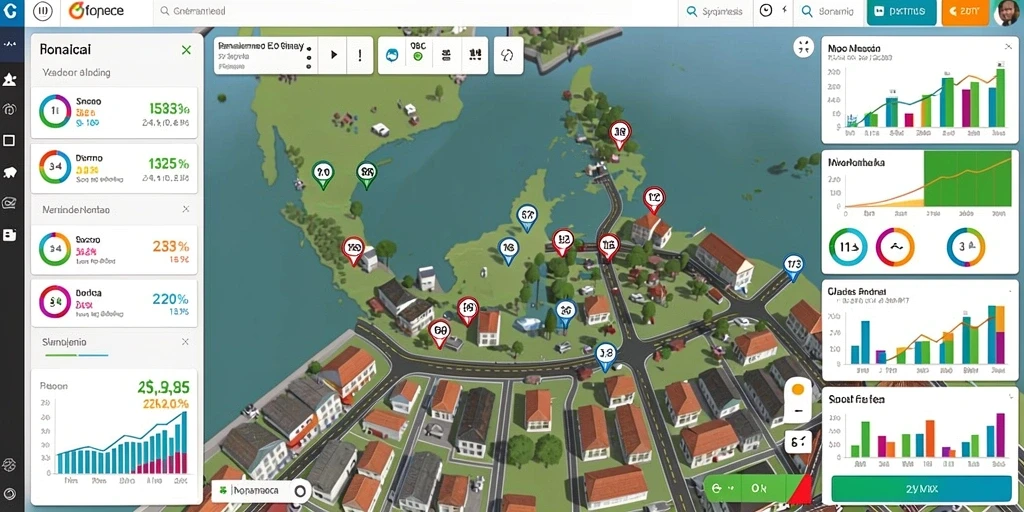Click the blue piggy bank toolbar icon
Screen dimensions: 1024x512
[392, 56]
